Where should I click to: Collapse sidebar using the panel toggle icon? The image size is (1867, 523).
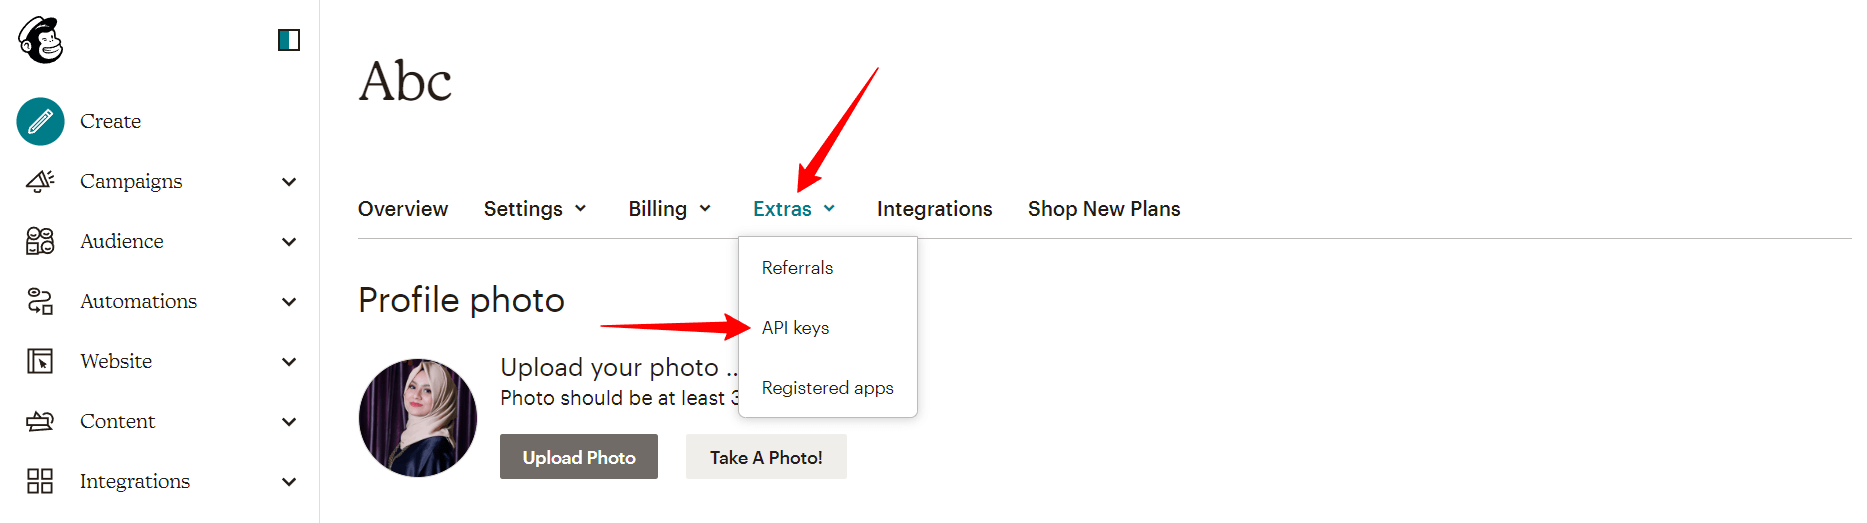[289, 40]
